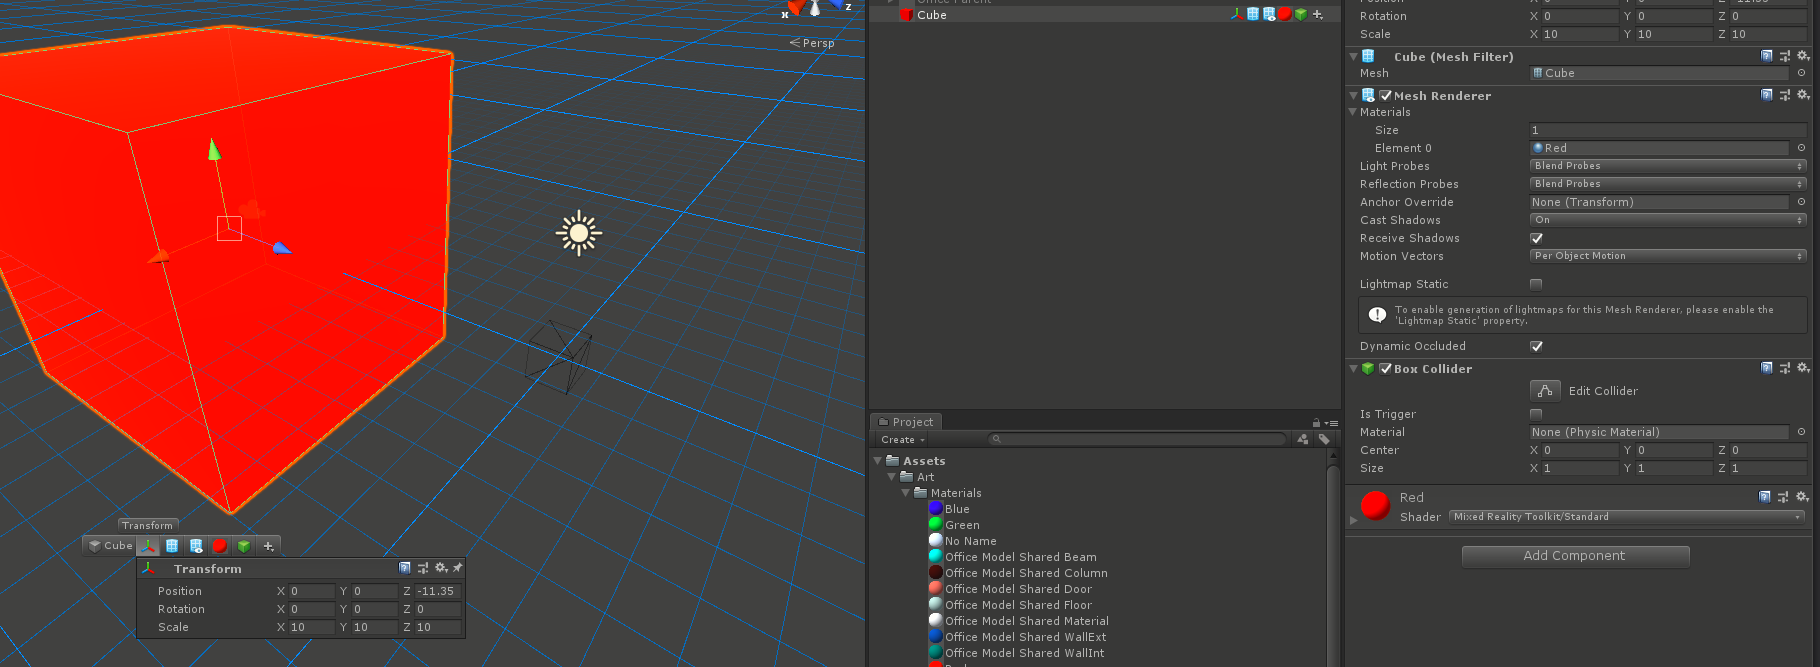Toggle Dynamic Occluded checkbox
This screenshot has width=1820, height=667.
pos(1536,346)
